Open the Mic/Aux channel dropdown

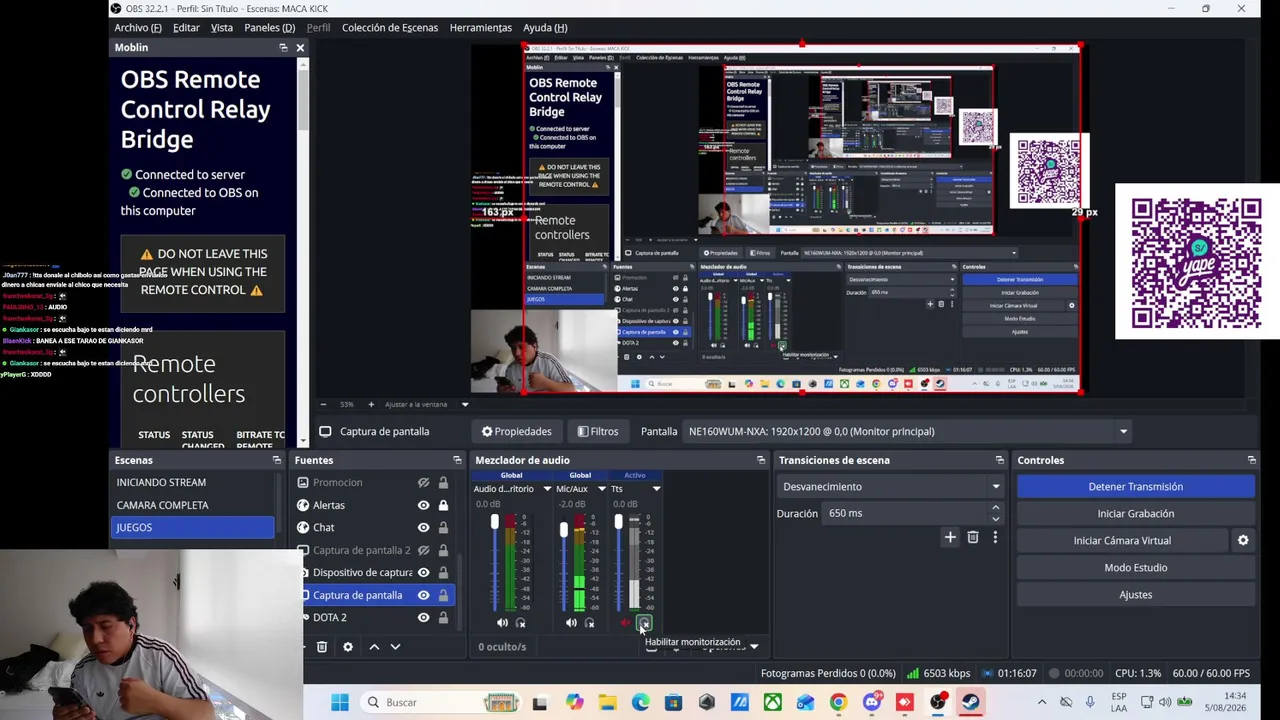601,489
